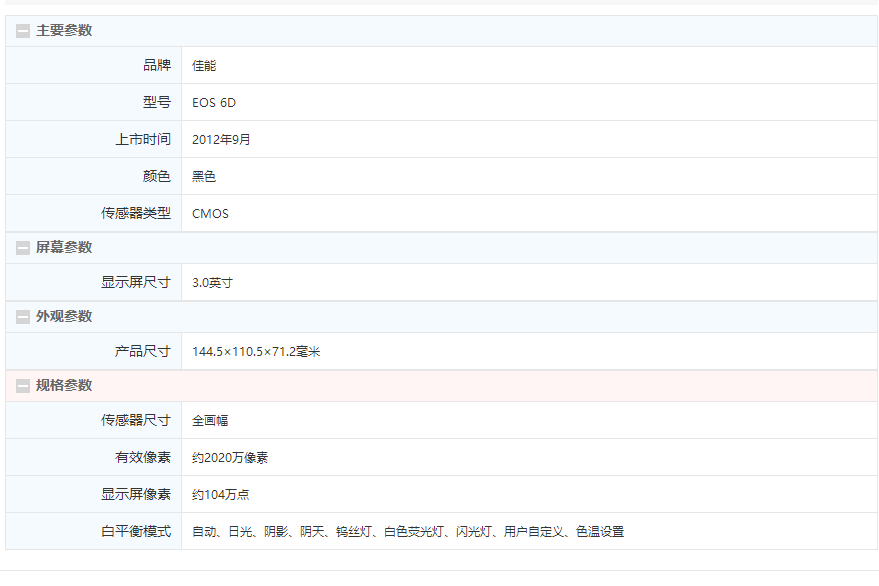Screen dimensions: 879x586
Task: Select the sensor type value CMOS
Action: [210, 214]
